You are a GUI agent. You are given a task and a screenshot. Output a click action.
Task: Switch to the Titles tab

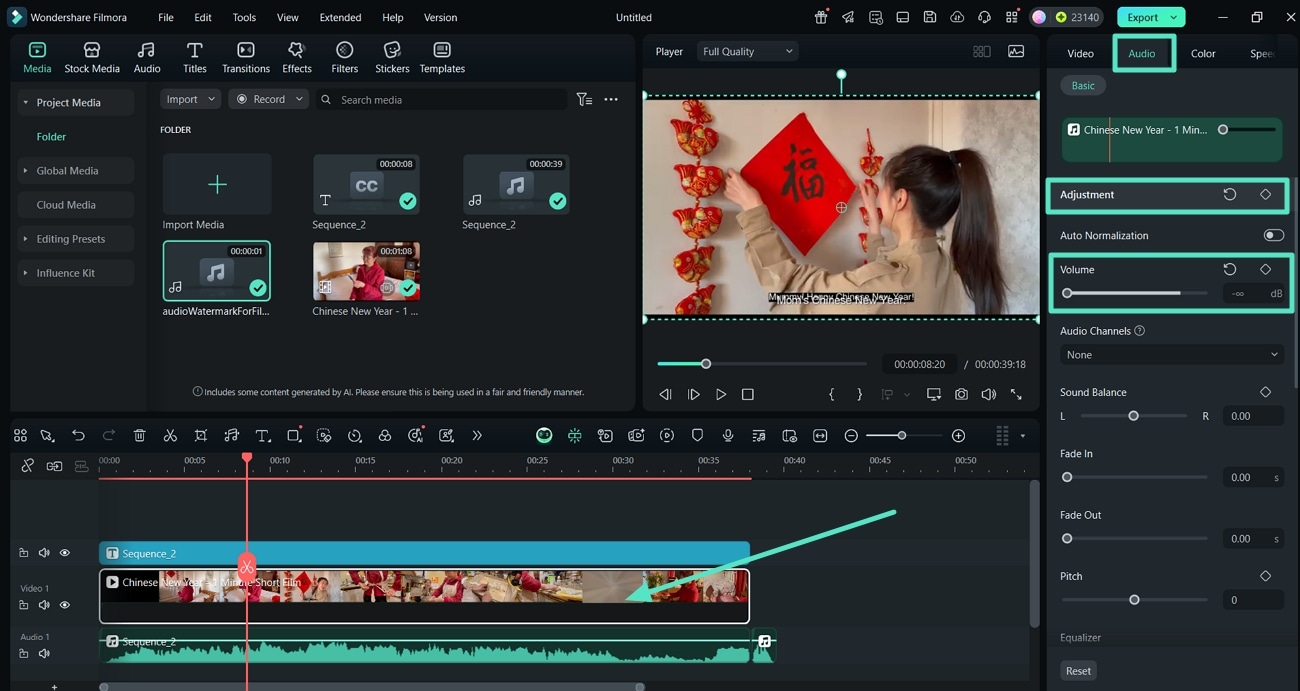point(195,58)
